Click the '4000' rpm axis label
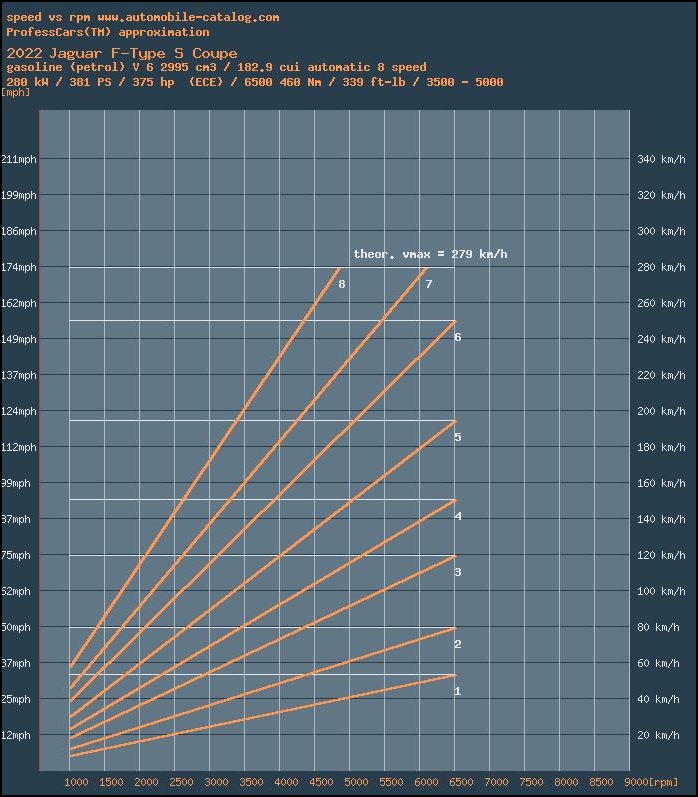 pyautogui.click(x=287, y=783)
